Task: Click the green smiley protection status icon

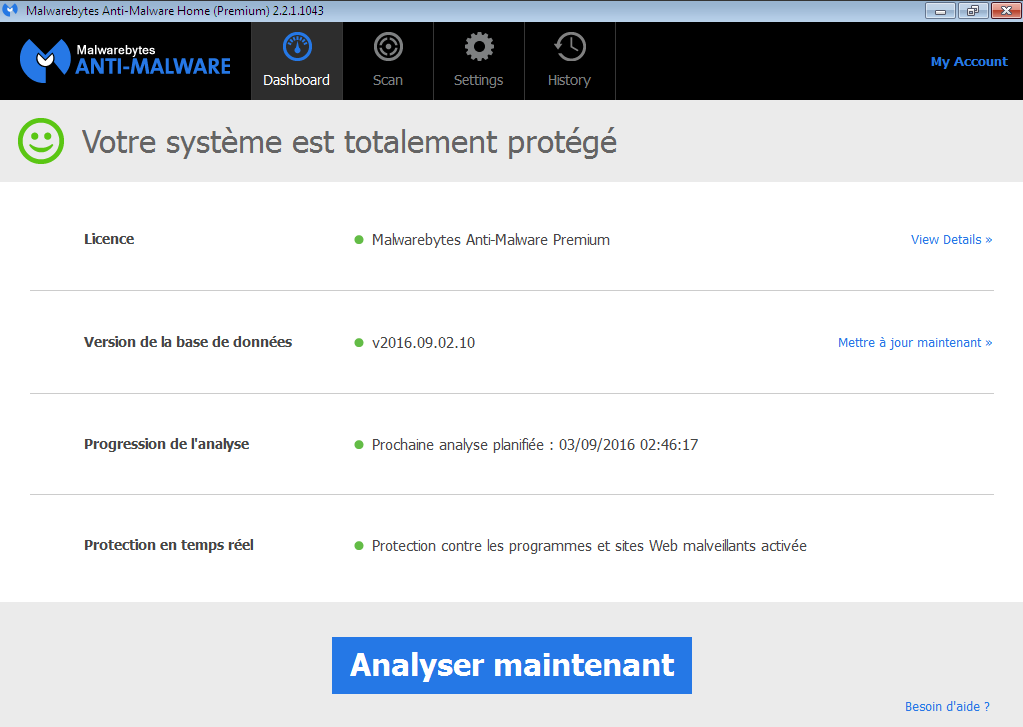Action: pos(41,141)
